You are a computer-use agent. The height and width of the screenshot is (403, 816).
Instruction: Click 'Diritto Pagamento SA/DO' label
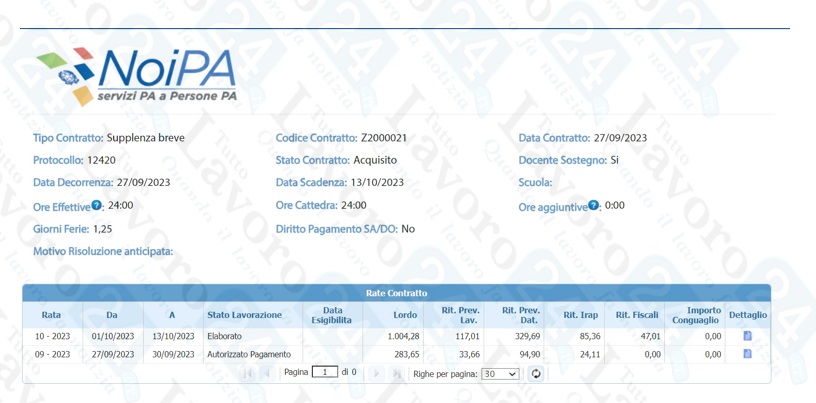tap(337, 229)
